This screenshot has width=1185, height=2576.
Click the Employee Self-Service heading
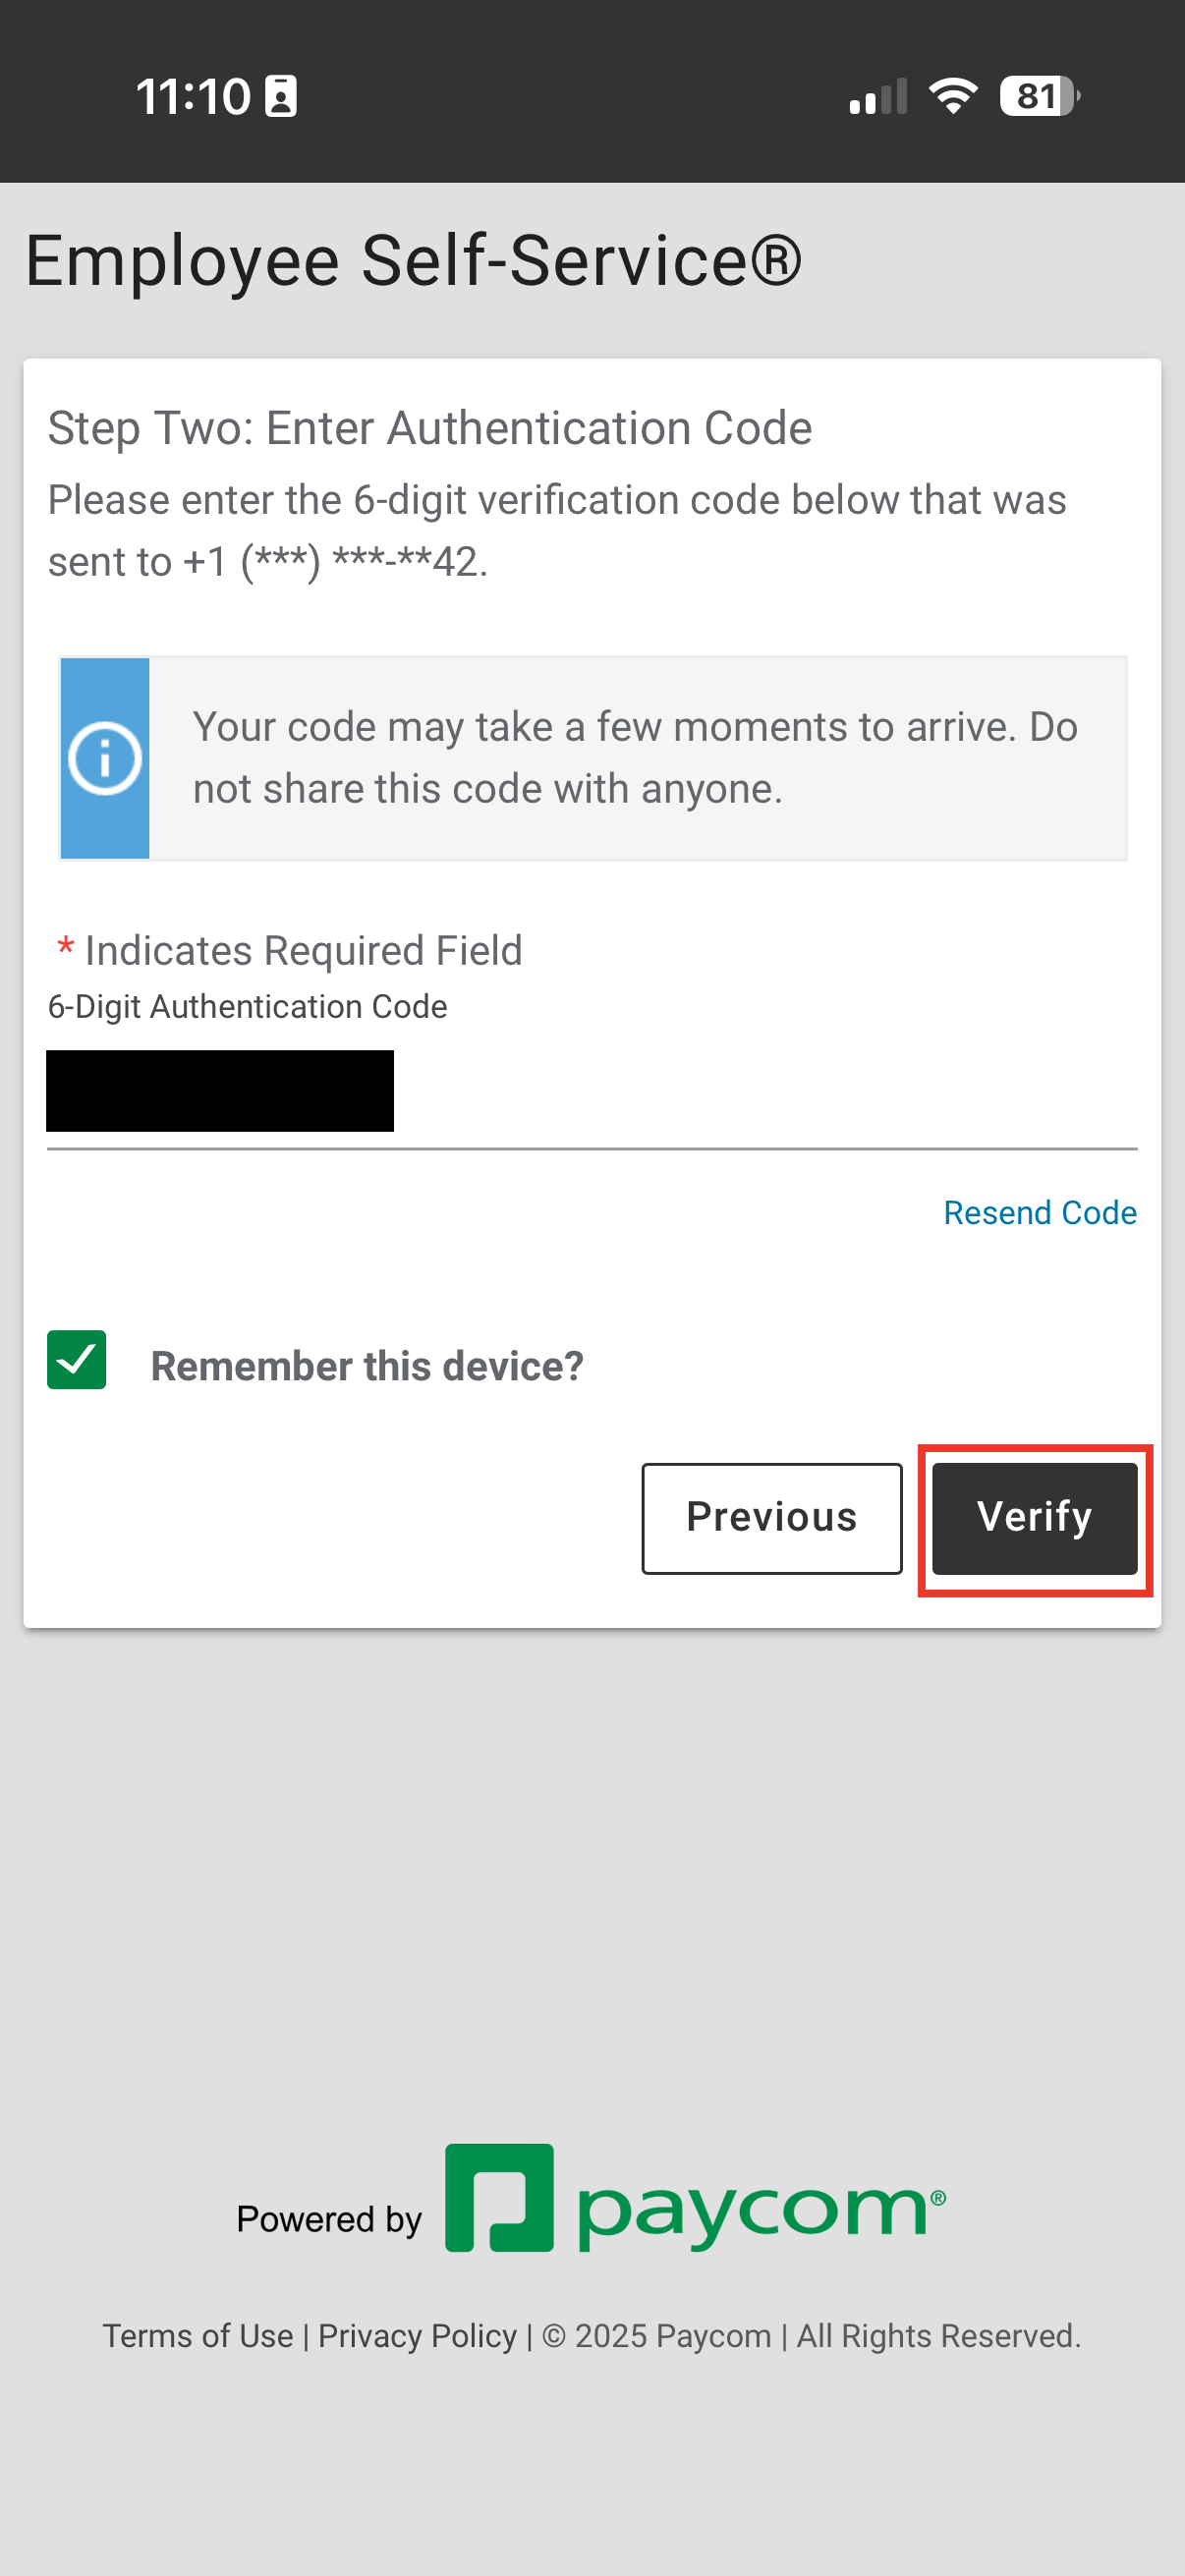[413, 261]
